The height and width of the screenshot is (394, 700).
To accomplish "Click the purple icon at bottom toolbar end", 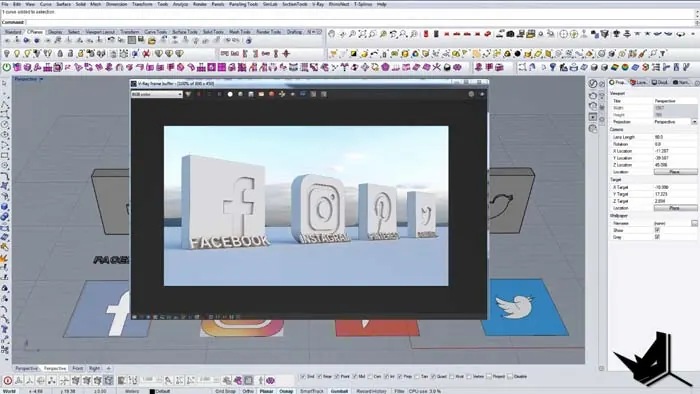I will [x=270, y=381].
